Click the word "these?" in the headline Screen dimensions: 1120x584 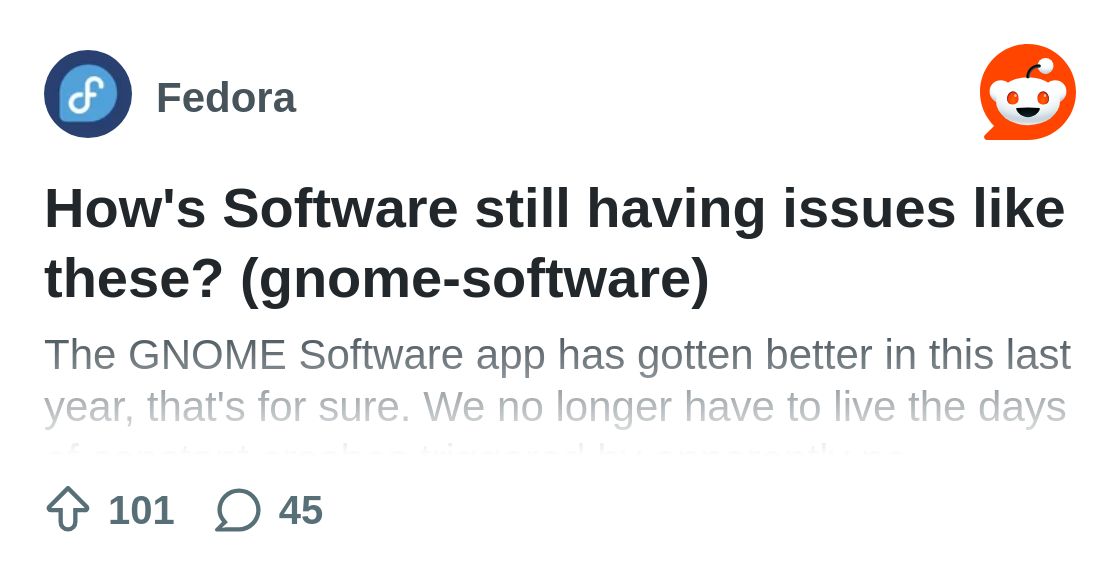[x=134, y=280]
